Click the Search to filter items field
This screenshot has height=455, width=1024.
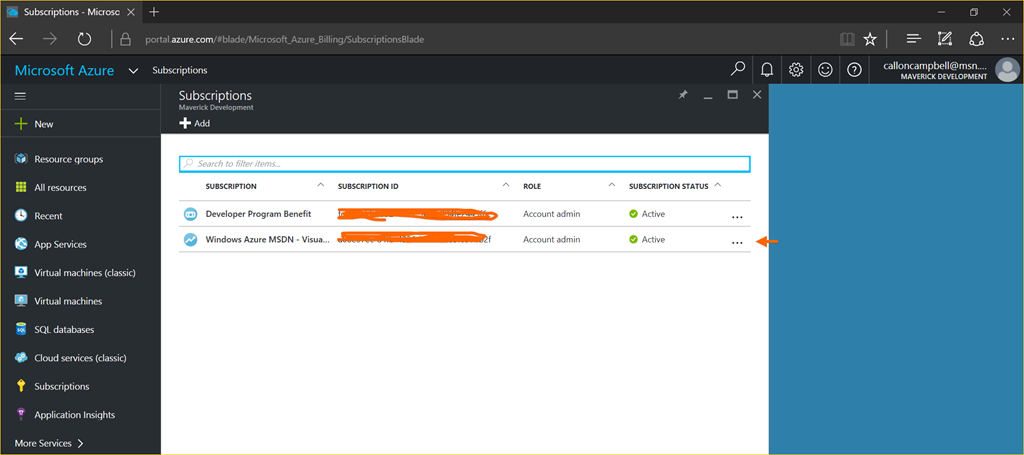pos(464,163)
